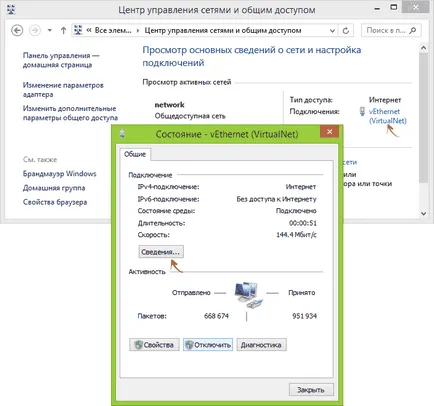The height and width of the screenshot is (406, 434).
Task: Open 'Панель управления — домашняя страница'
Action: [x=61, y=60]
